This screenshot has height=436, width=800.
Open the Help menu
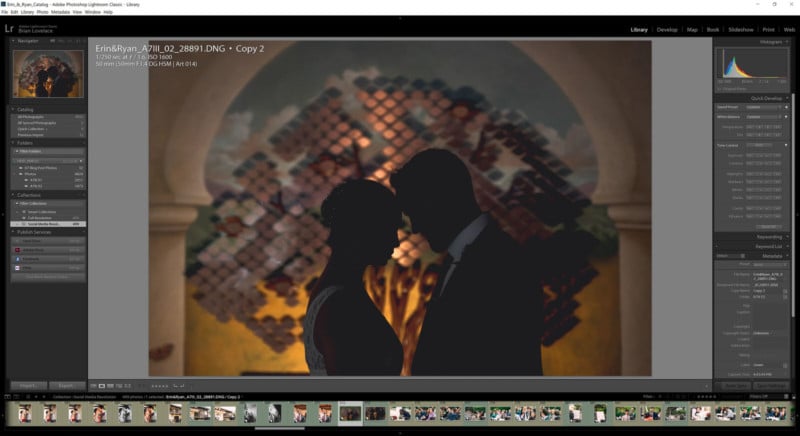pos(108,12)
